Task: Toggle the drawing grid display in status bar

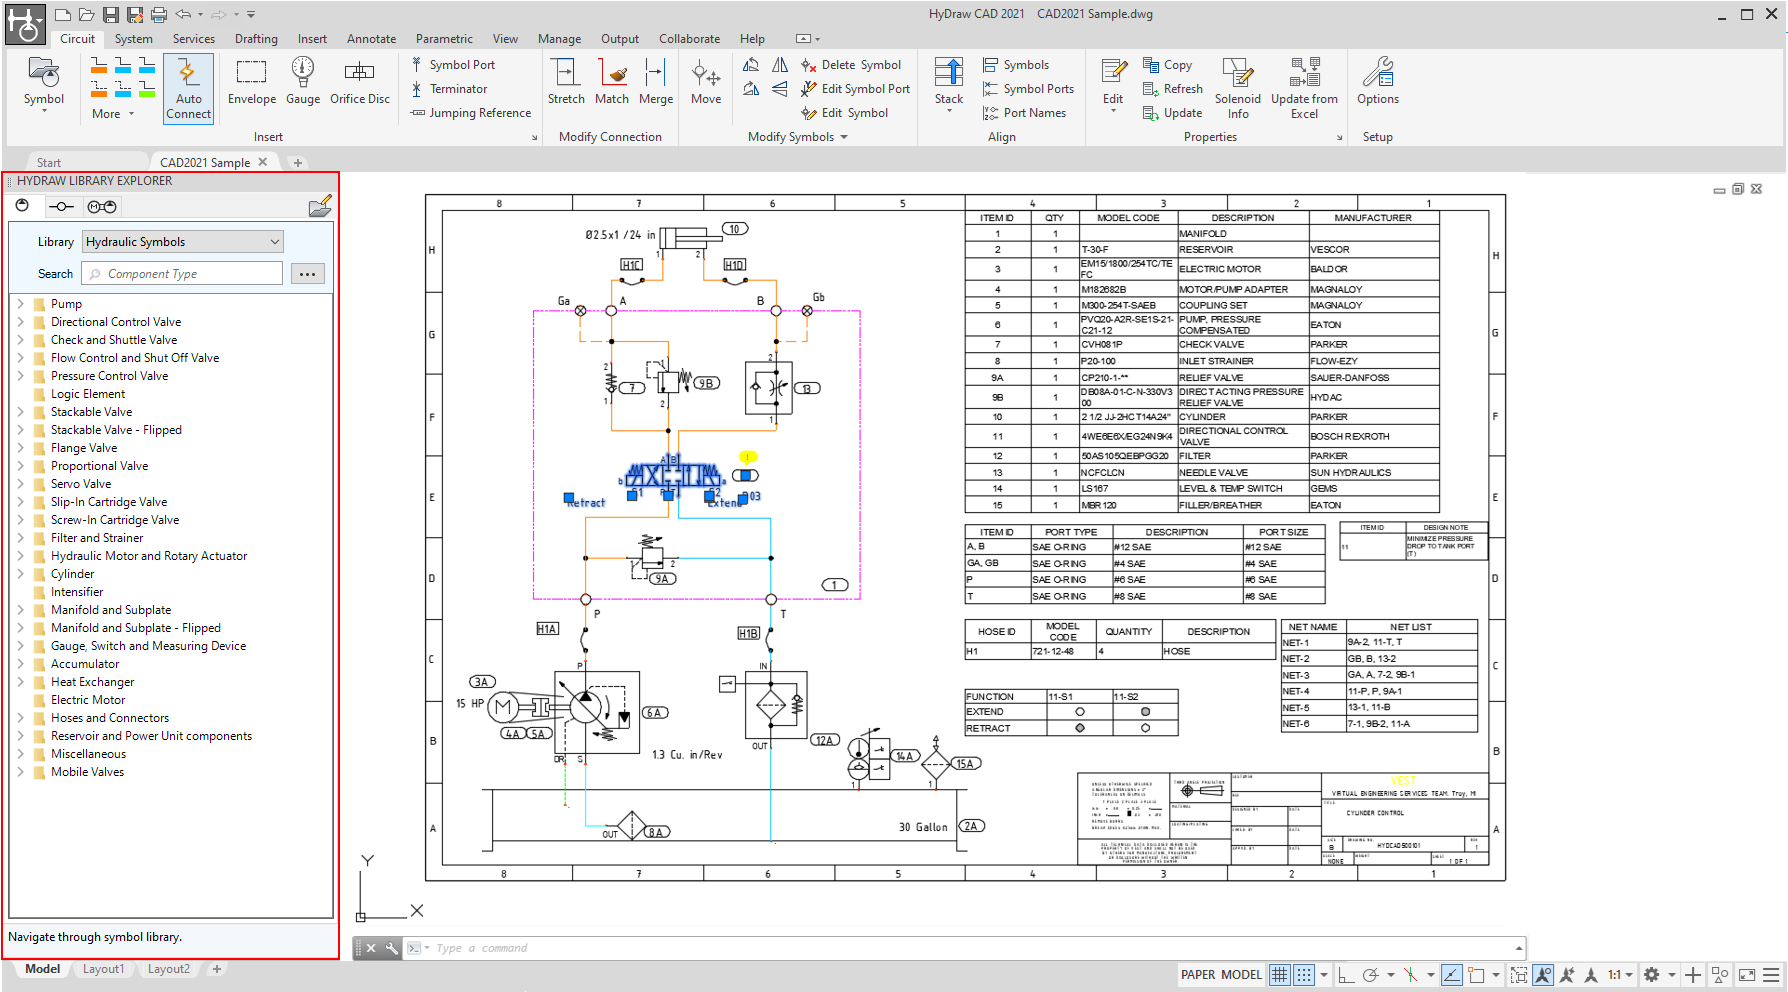Action: pos(1280,975)
